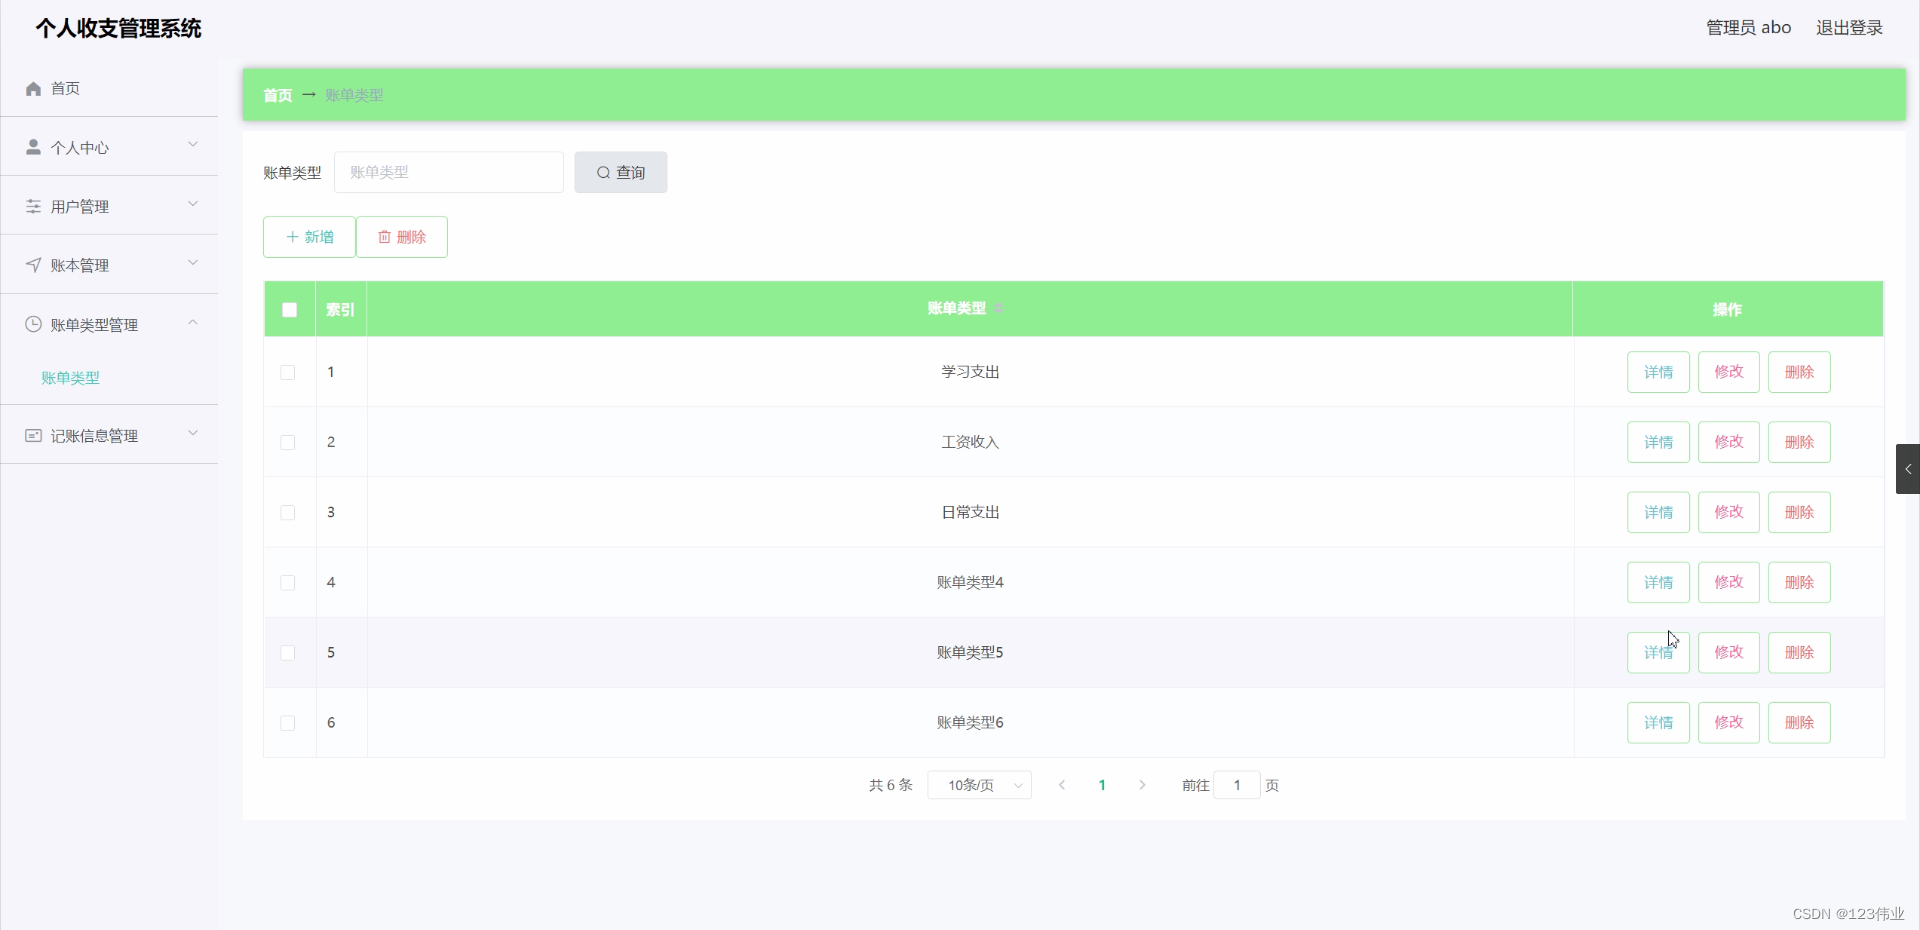Select 账单类型 in the sidebar menu

click(x=70, y=378)
